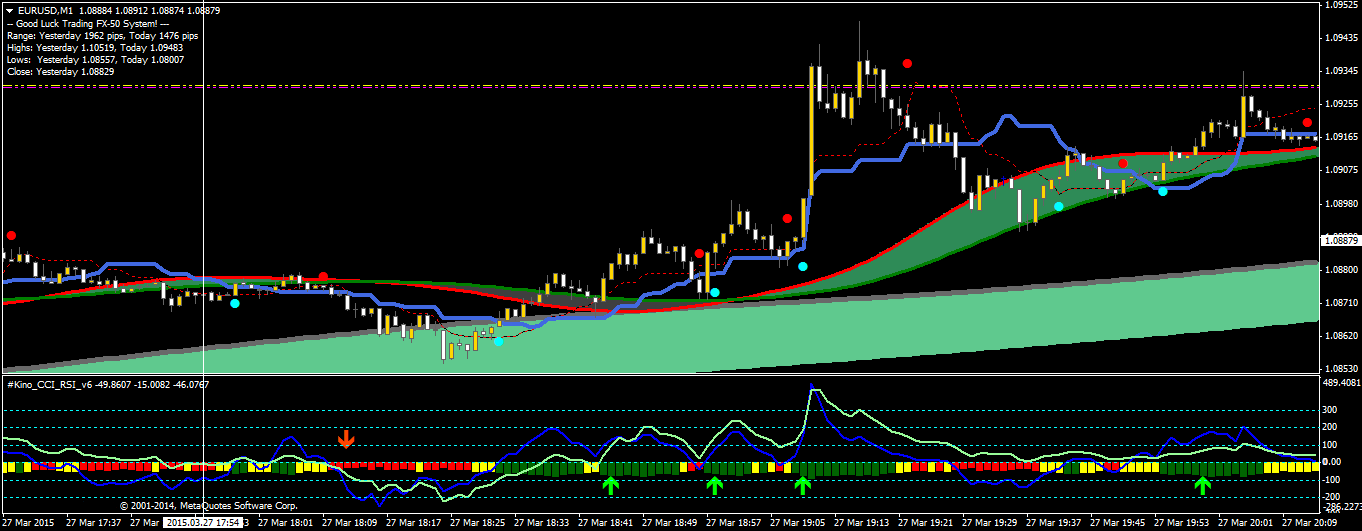The height and width of the screenshot is (531, 1362).
Task: Click the 27 Mar 20:09 time label
Action: click(x=1311, y=521)
